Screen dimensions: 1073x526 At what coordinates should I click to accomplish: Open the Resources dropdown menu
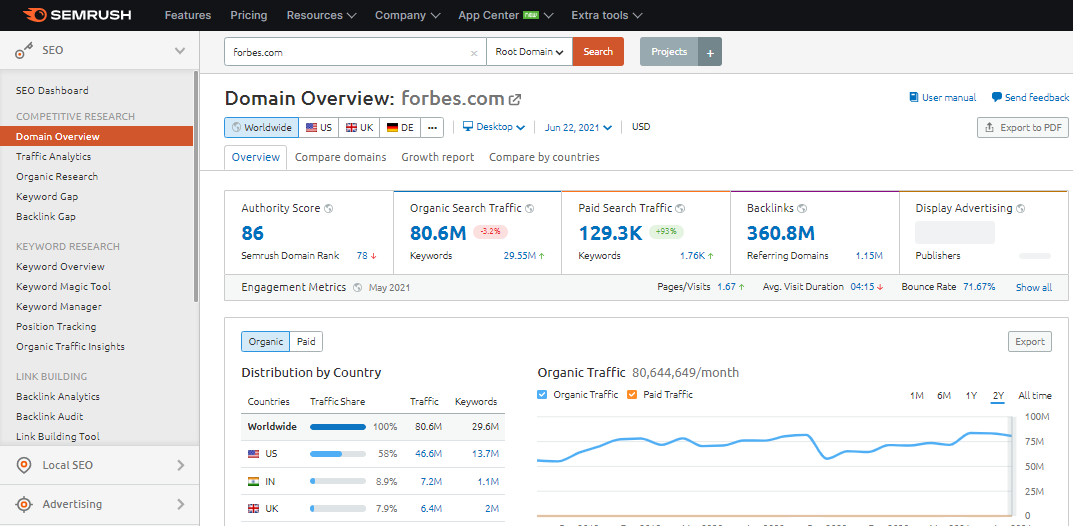click(x=322, y=15)
